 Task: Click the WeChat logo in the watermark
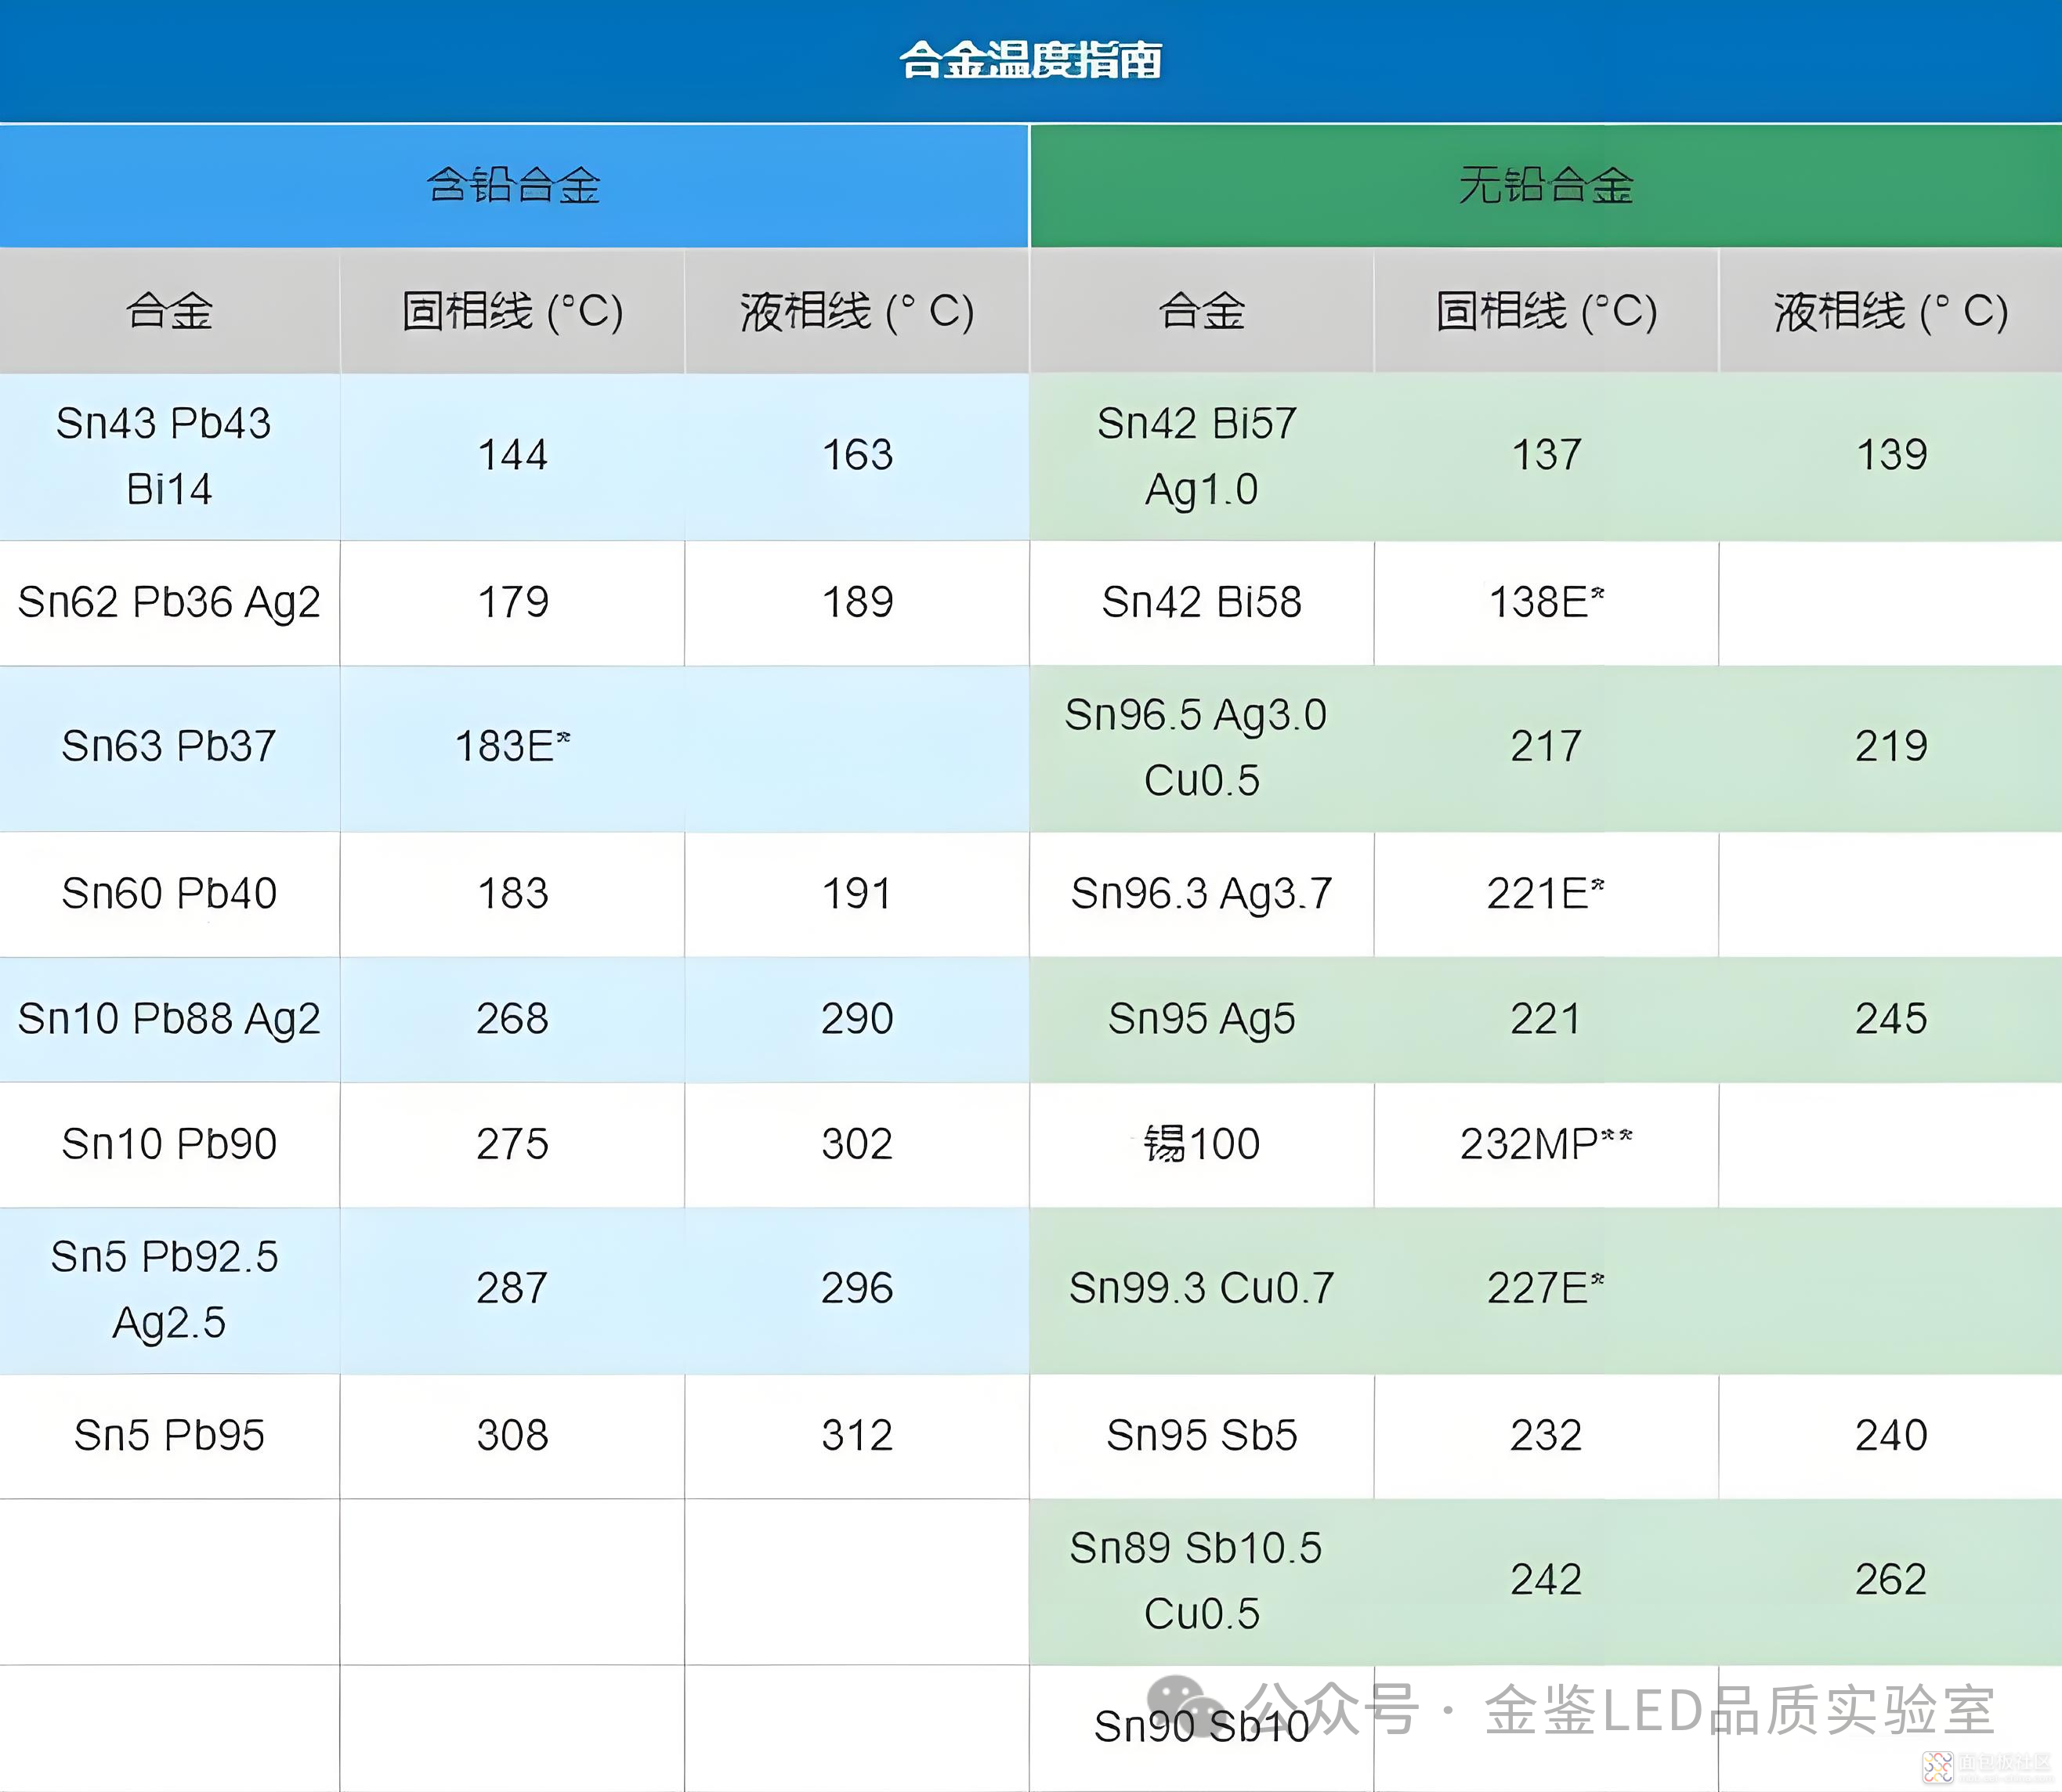click(1185, 1706)
